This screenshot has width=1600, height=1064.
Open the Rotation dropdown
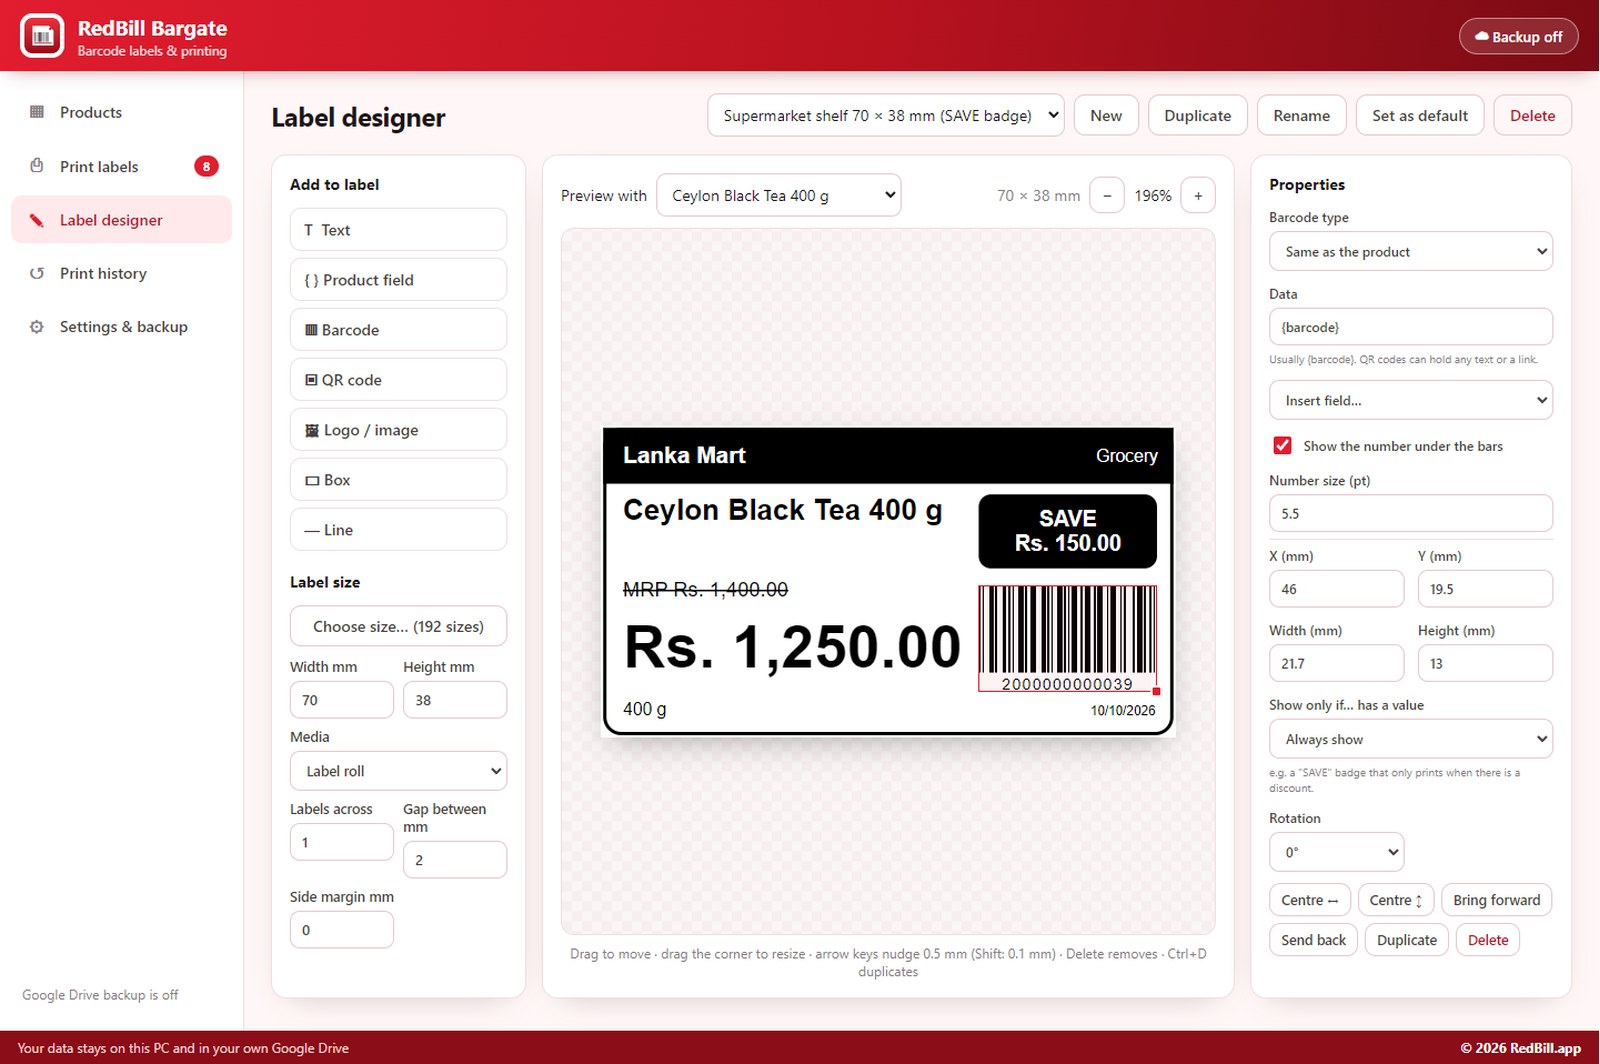click(1336, 852)
